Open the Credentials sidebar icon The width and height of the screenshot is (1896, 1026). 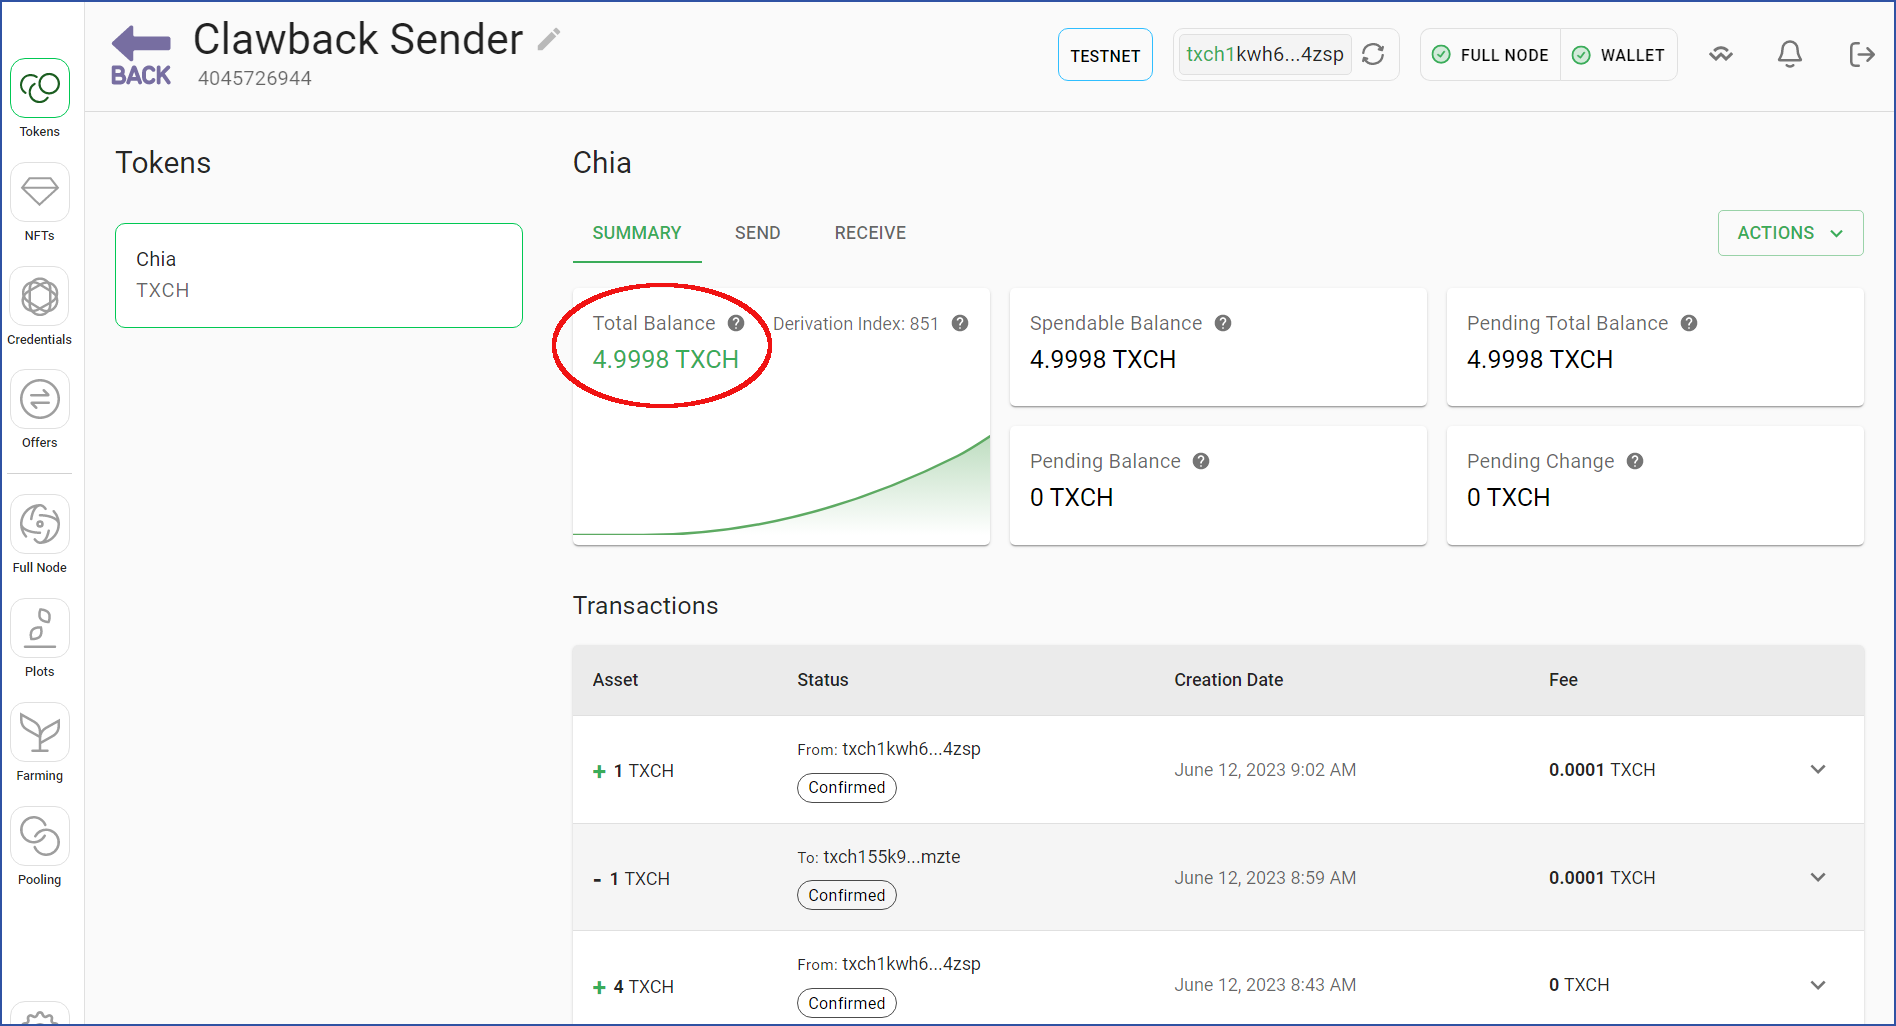(40, 307)
